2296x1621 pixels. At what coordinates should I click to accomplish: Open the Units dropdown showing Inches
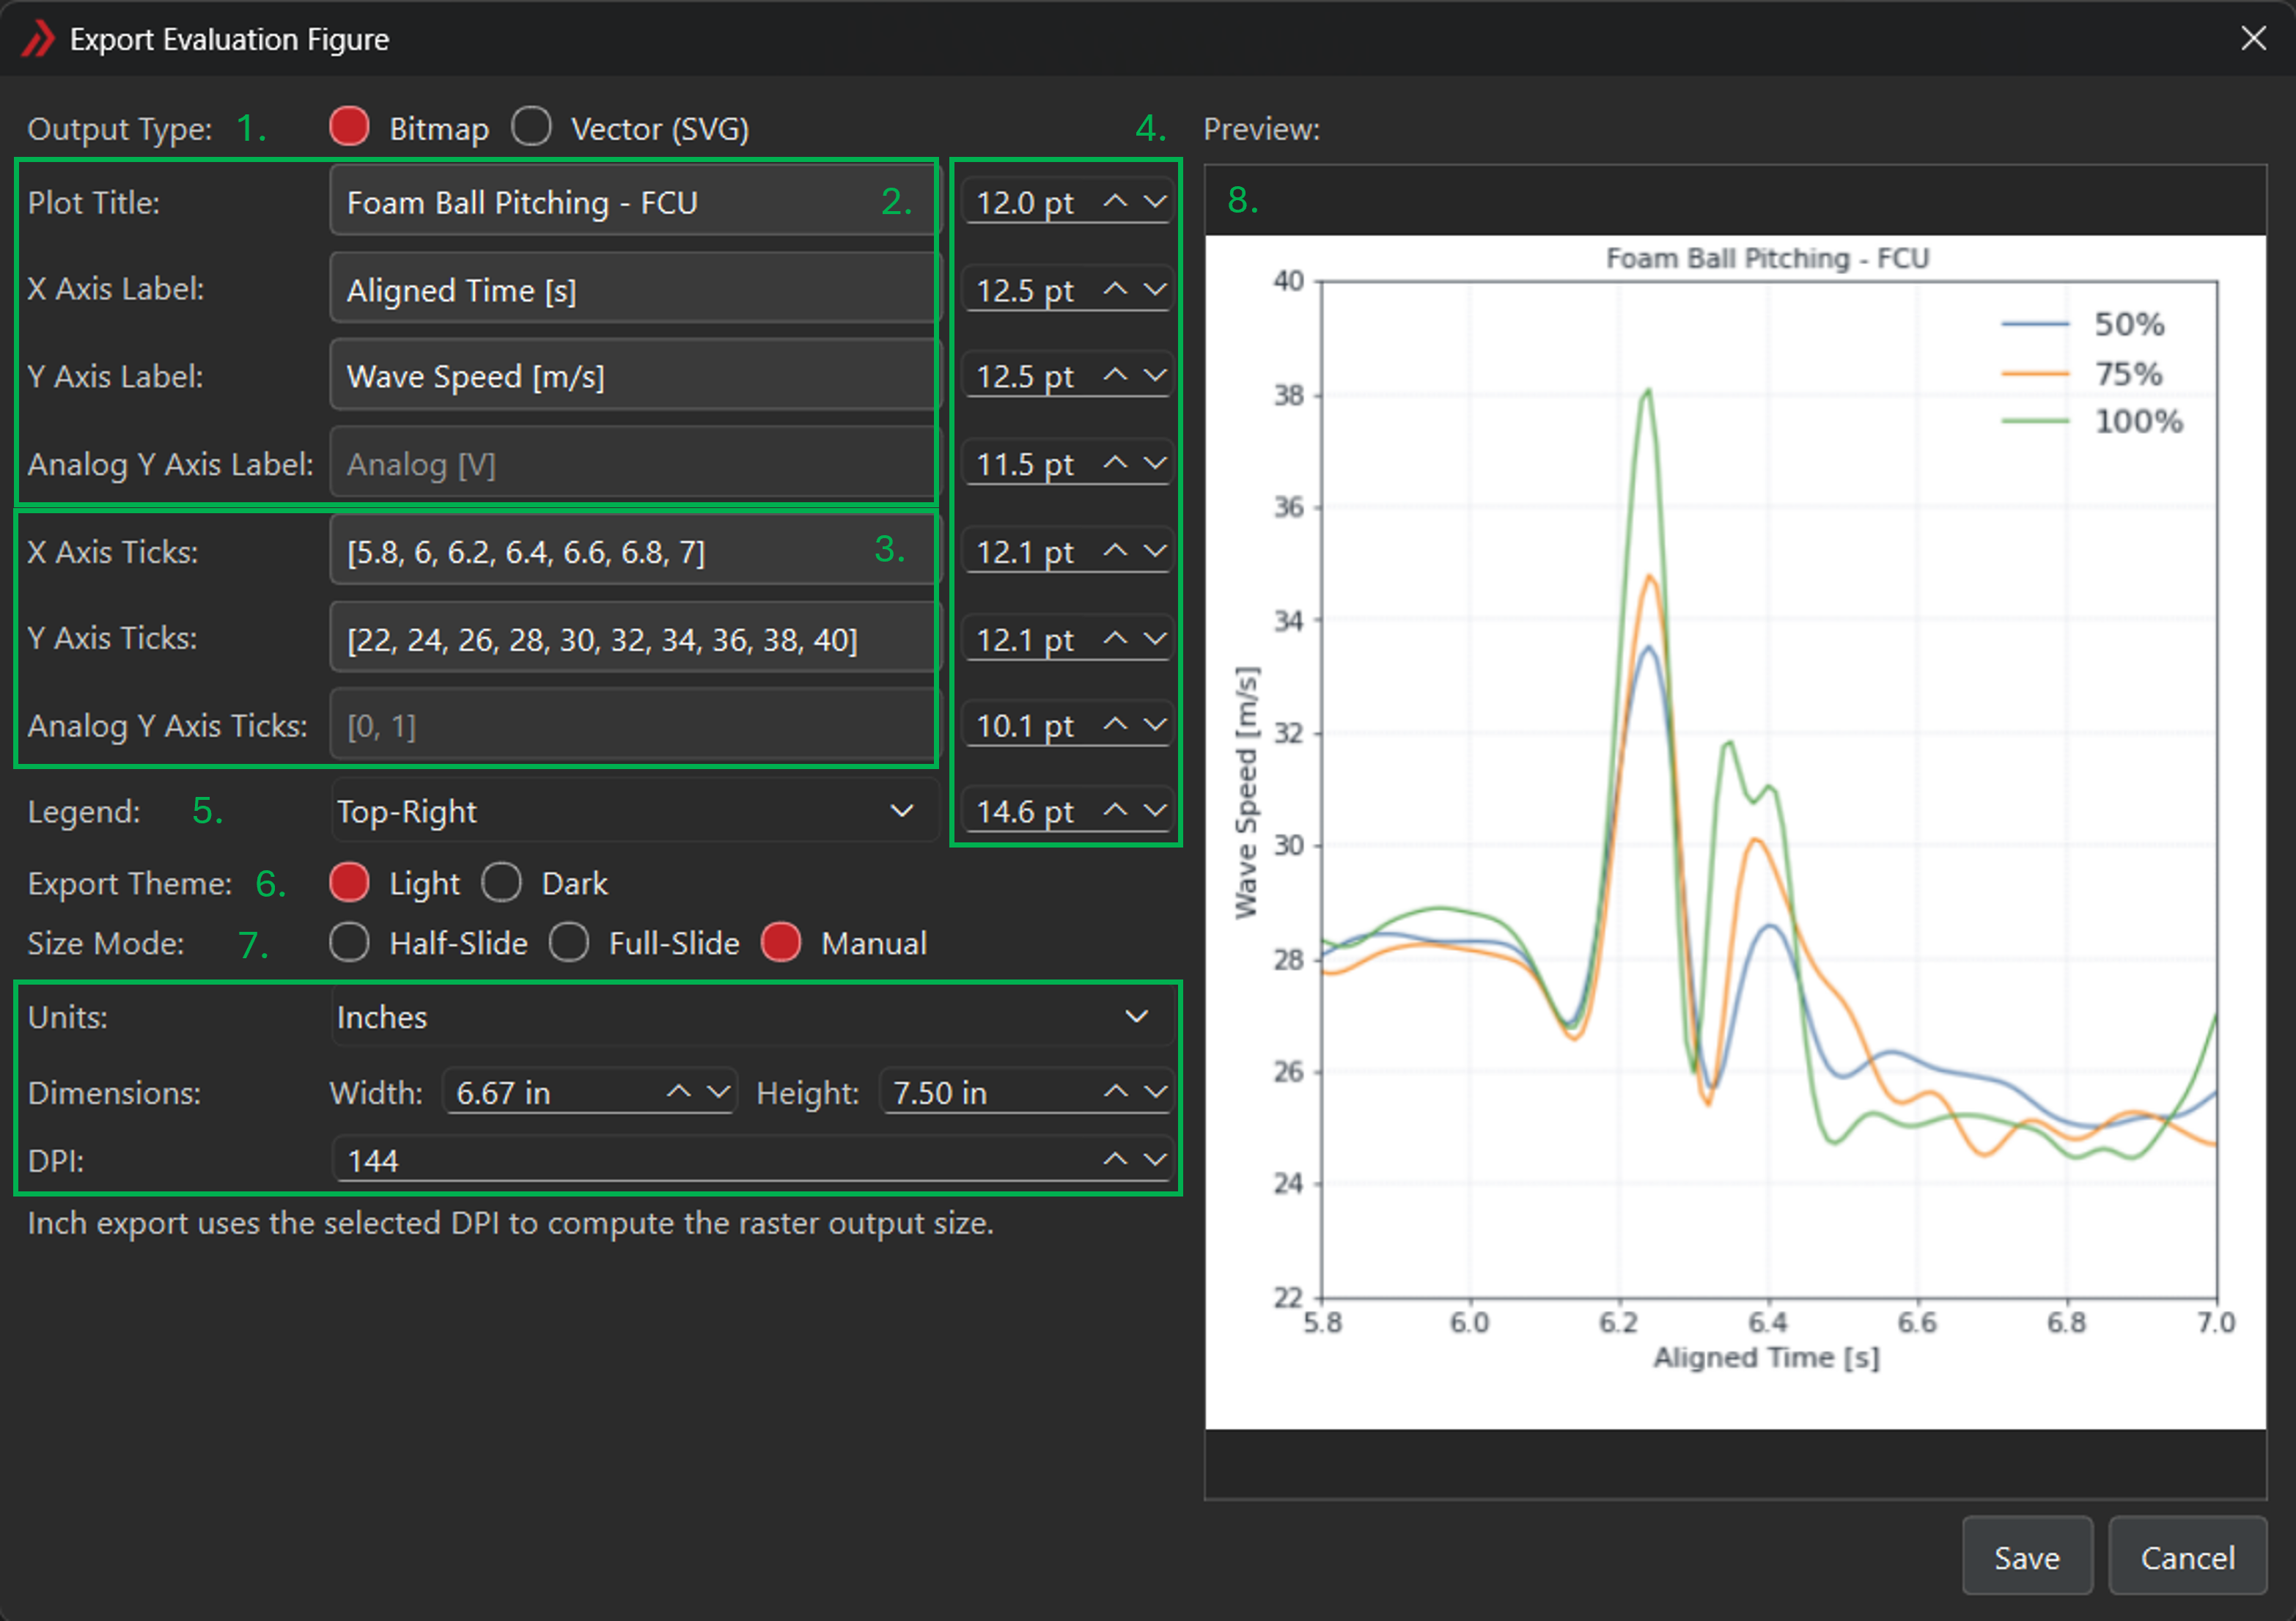(x=752, y=1017)
